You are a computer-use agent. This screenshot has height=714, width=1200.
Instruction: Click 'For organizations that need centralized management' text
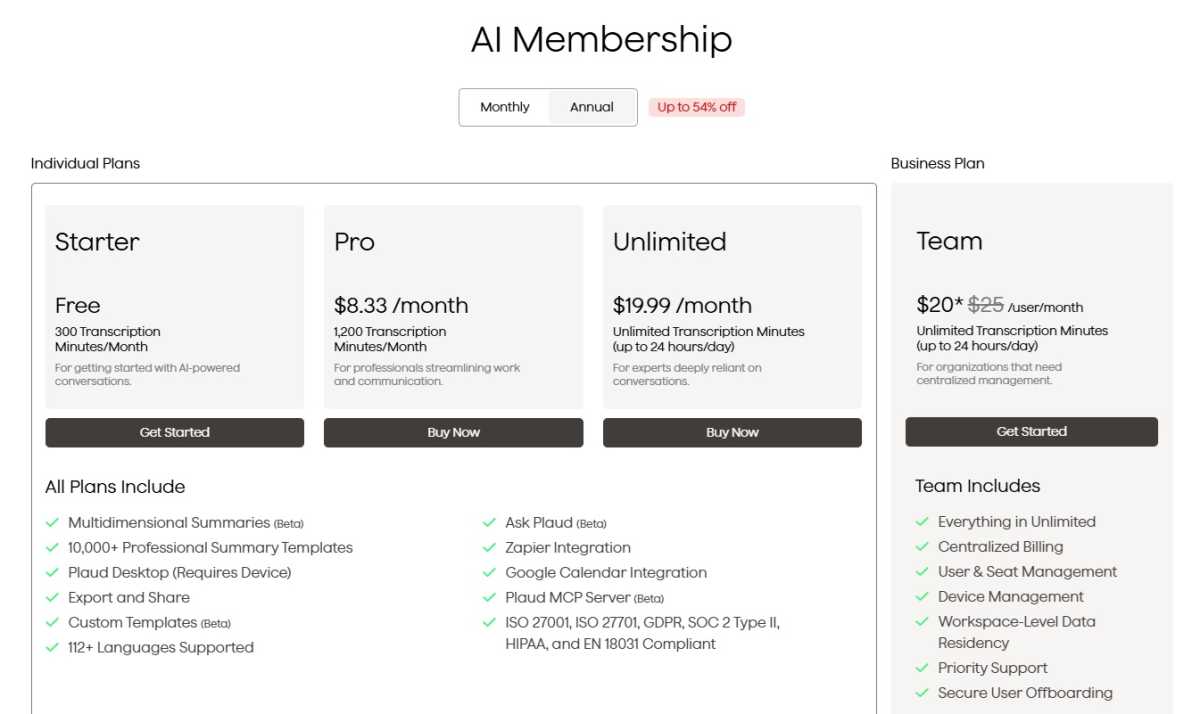coord(990,374)
